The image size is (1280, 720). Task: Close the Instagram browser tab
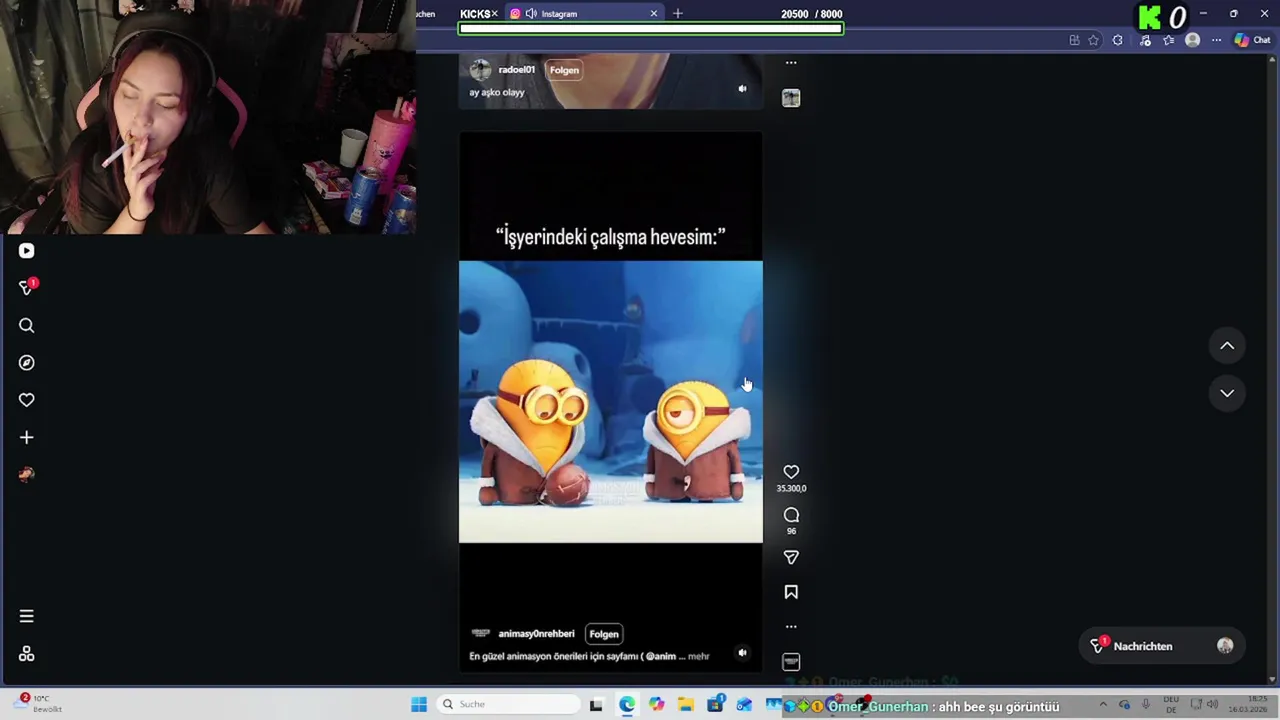click(654, 14)
